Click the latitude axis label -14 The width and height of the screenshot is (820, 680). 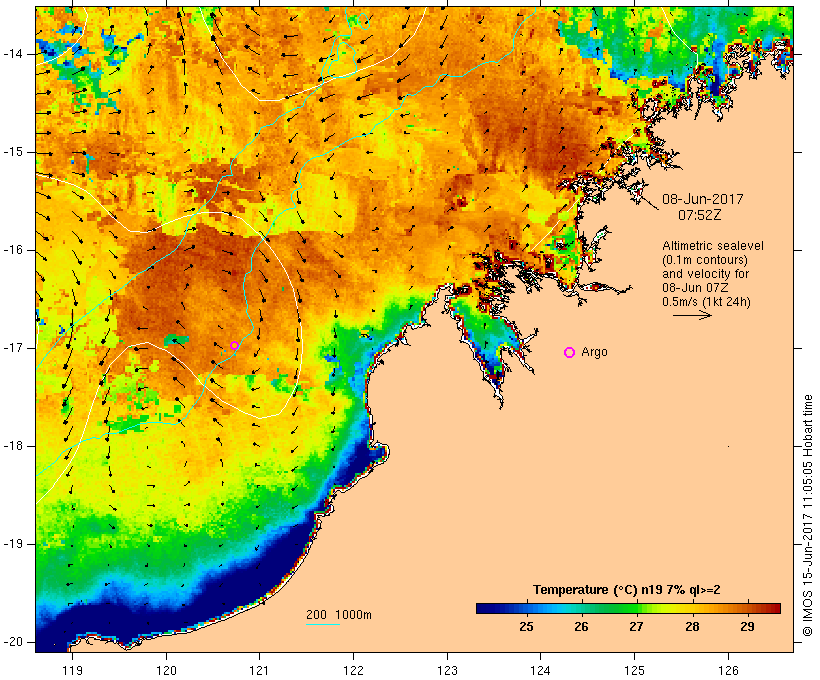(x=13, y=54)
